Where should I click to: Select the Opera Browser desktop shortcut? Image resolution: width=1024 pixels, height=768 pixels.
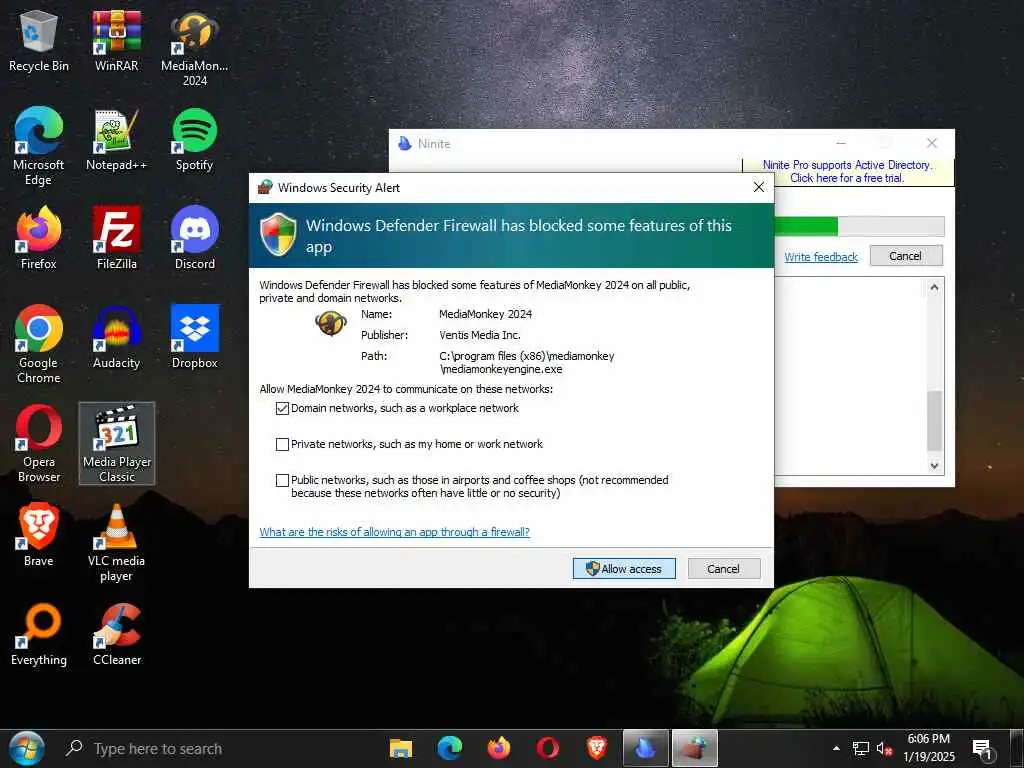[39, 443]
